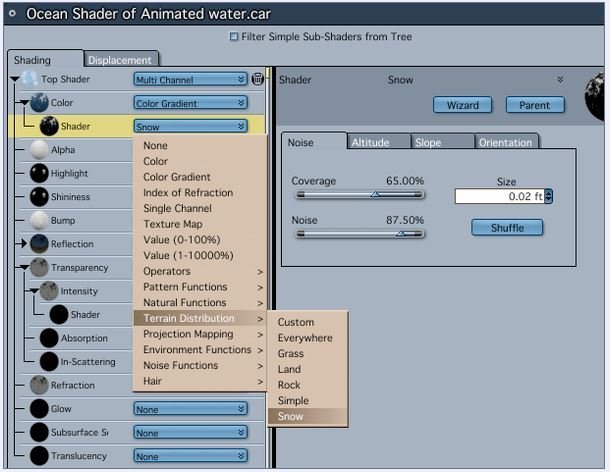Viewport: 610px width, 472px height.
Task: Click the Translucency sphere icon
Action: coord(39,456)
